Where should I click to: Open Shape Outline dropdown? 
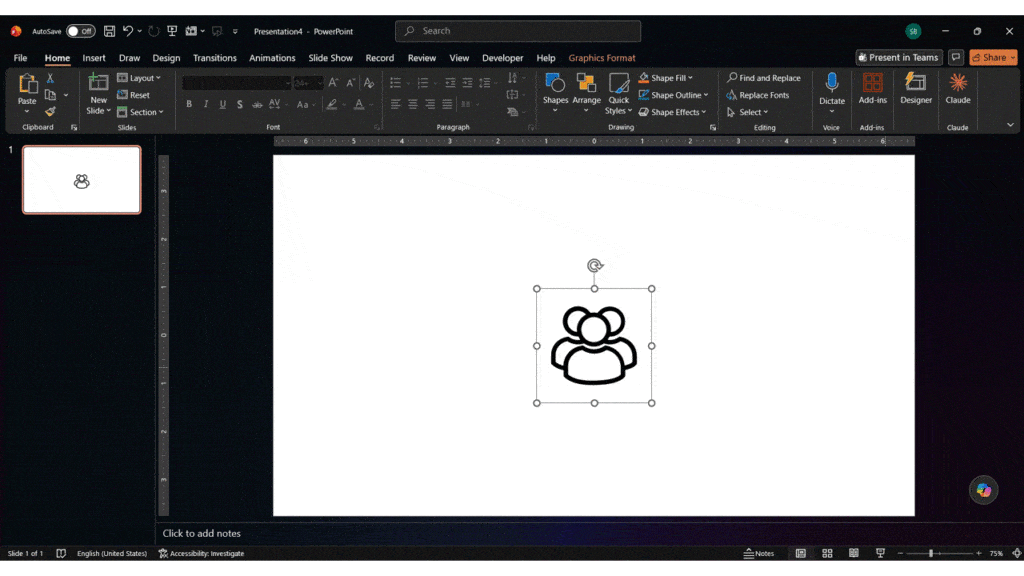(673, 95)
